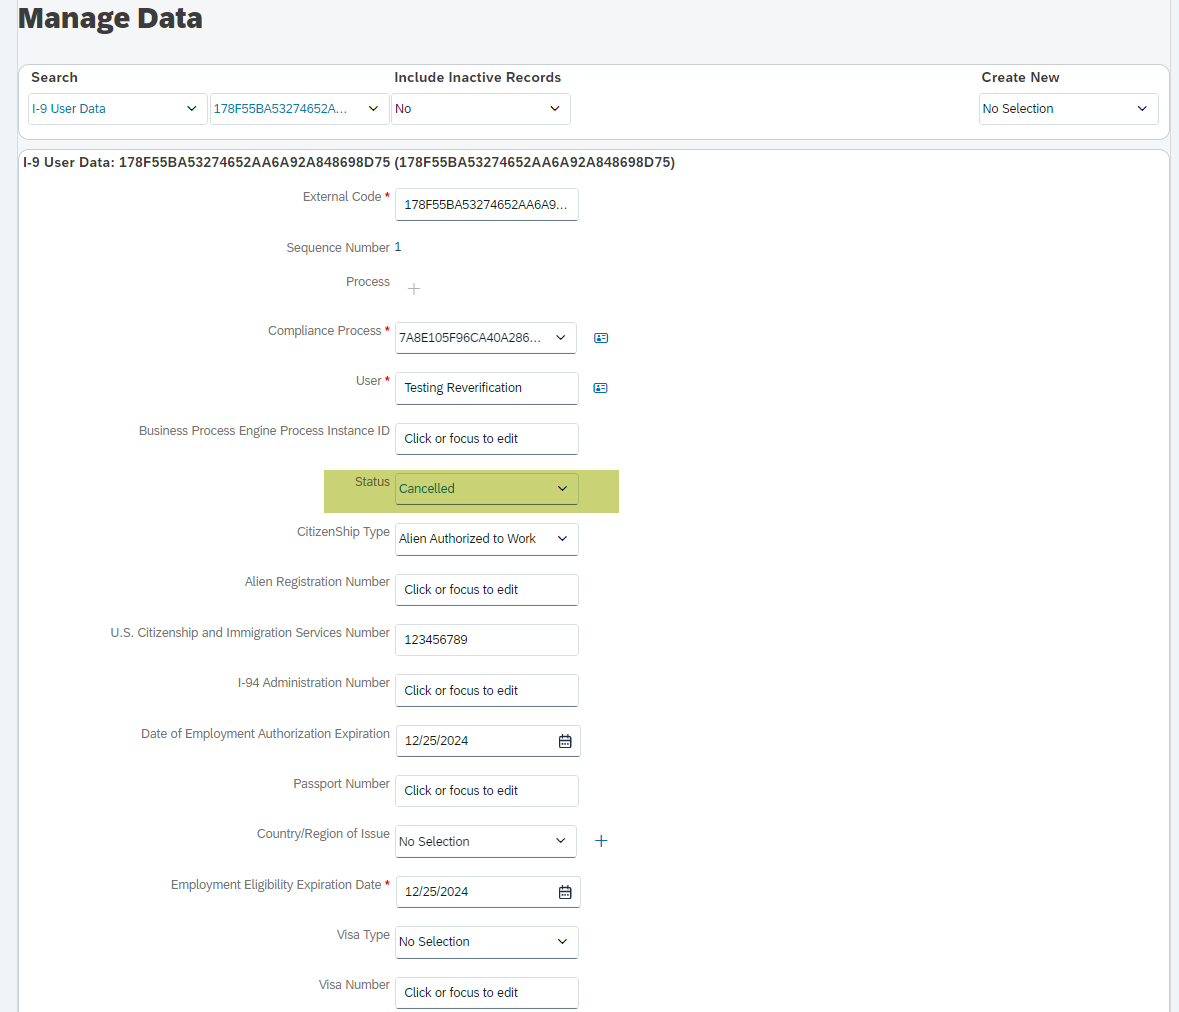Image resolution: width=1179 pixels, height=1012 pixels.
Task: Click the Status label
Action: click(372, 481)
